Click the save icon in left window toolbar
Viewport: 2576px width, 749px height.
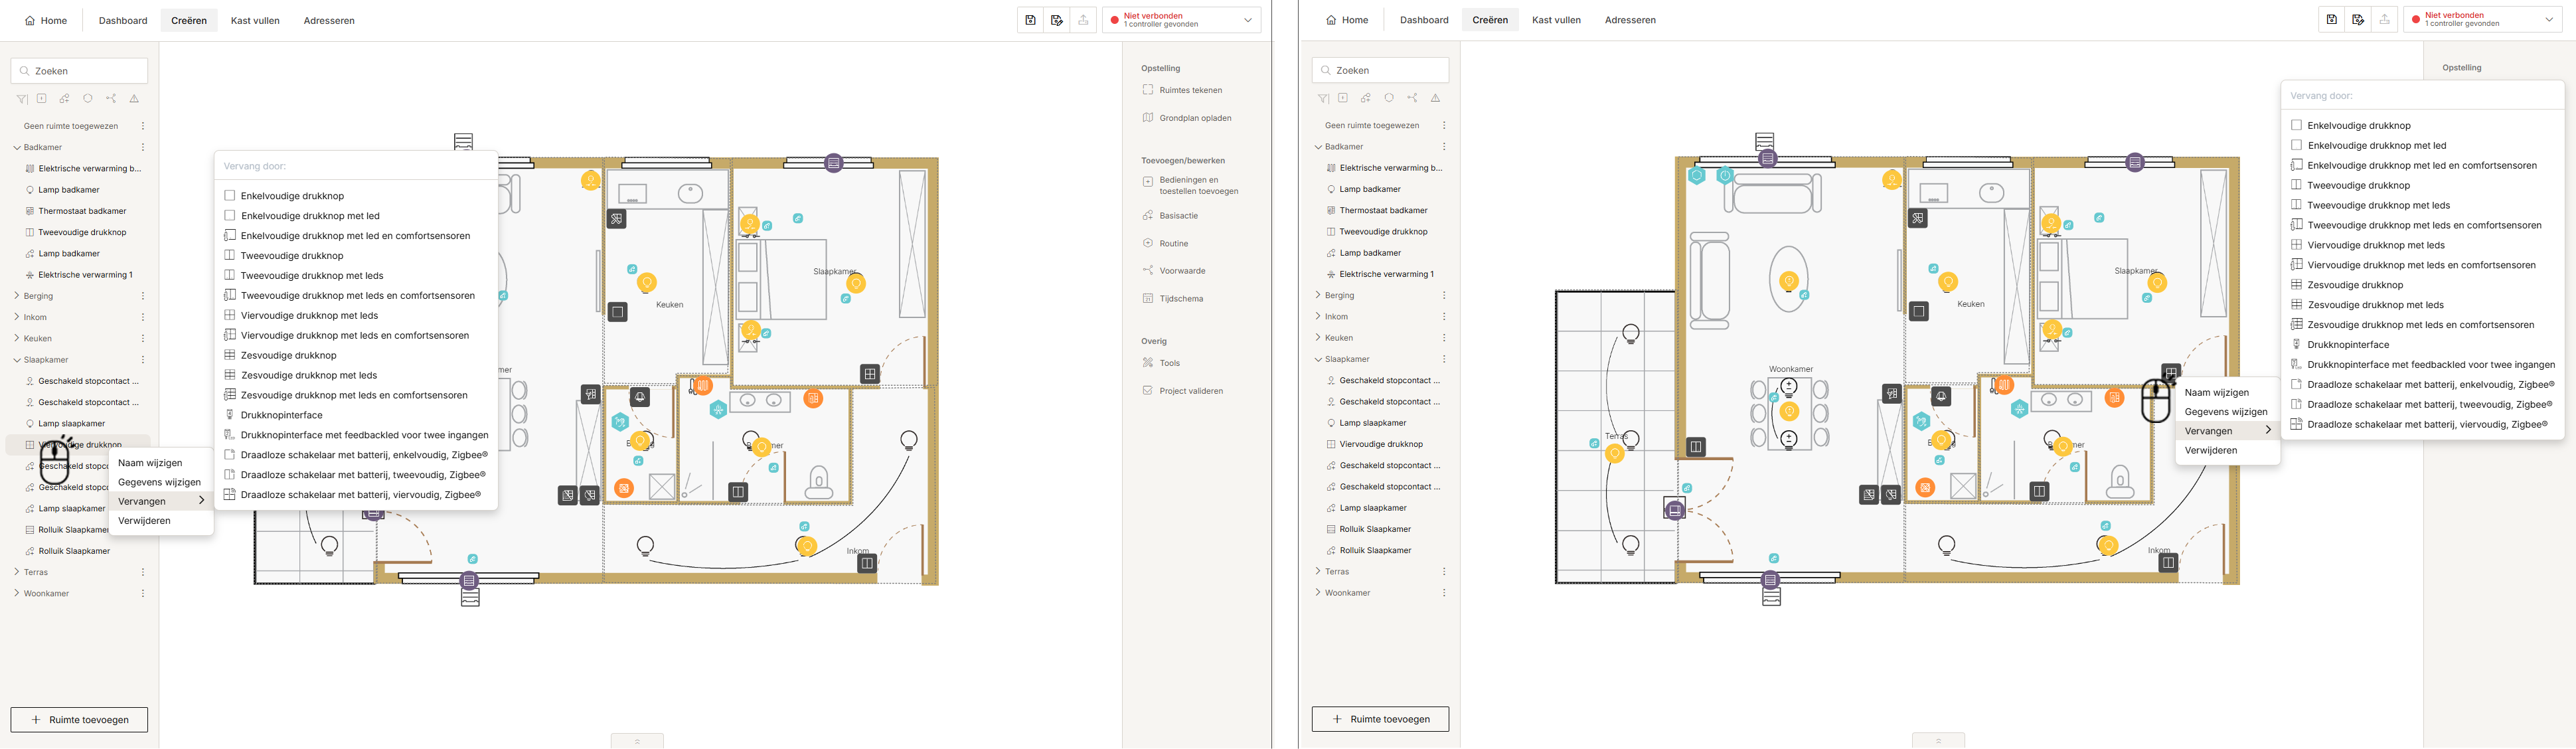(1030, 20)
